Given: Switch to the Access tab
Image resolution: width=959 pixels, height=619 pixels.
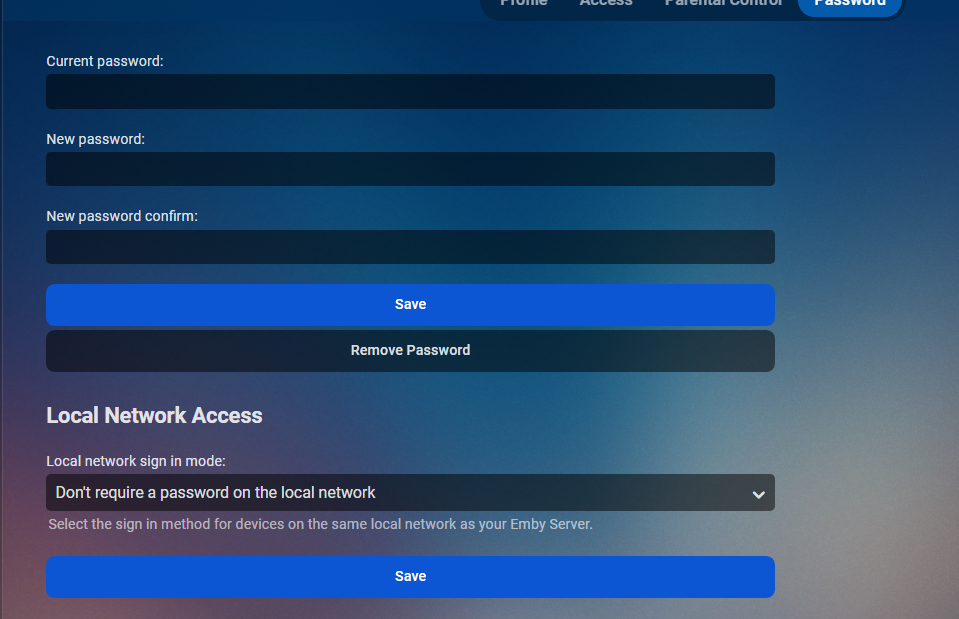Looking at the screenshot, I should click(606, 3).
